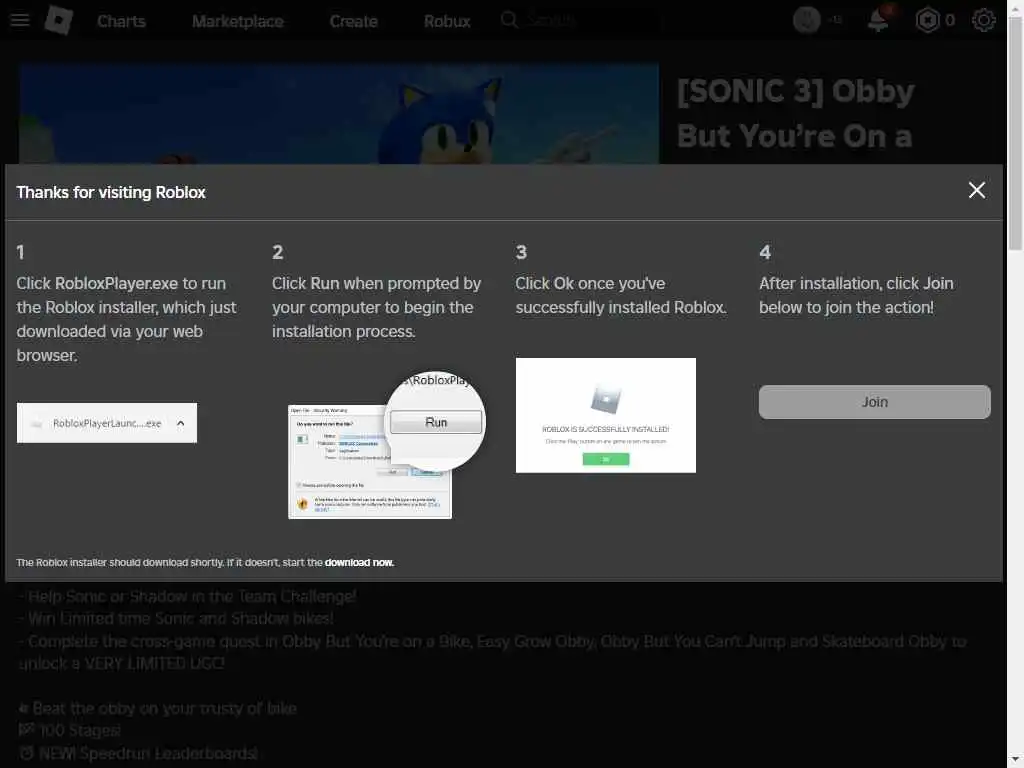Screen dimensions: 1024x768
Task: Click the [SONIC 3] Obby game title
Action: [795, 113]
